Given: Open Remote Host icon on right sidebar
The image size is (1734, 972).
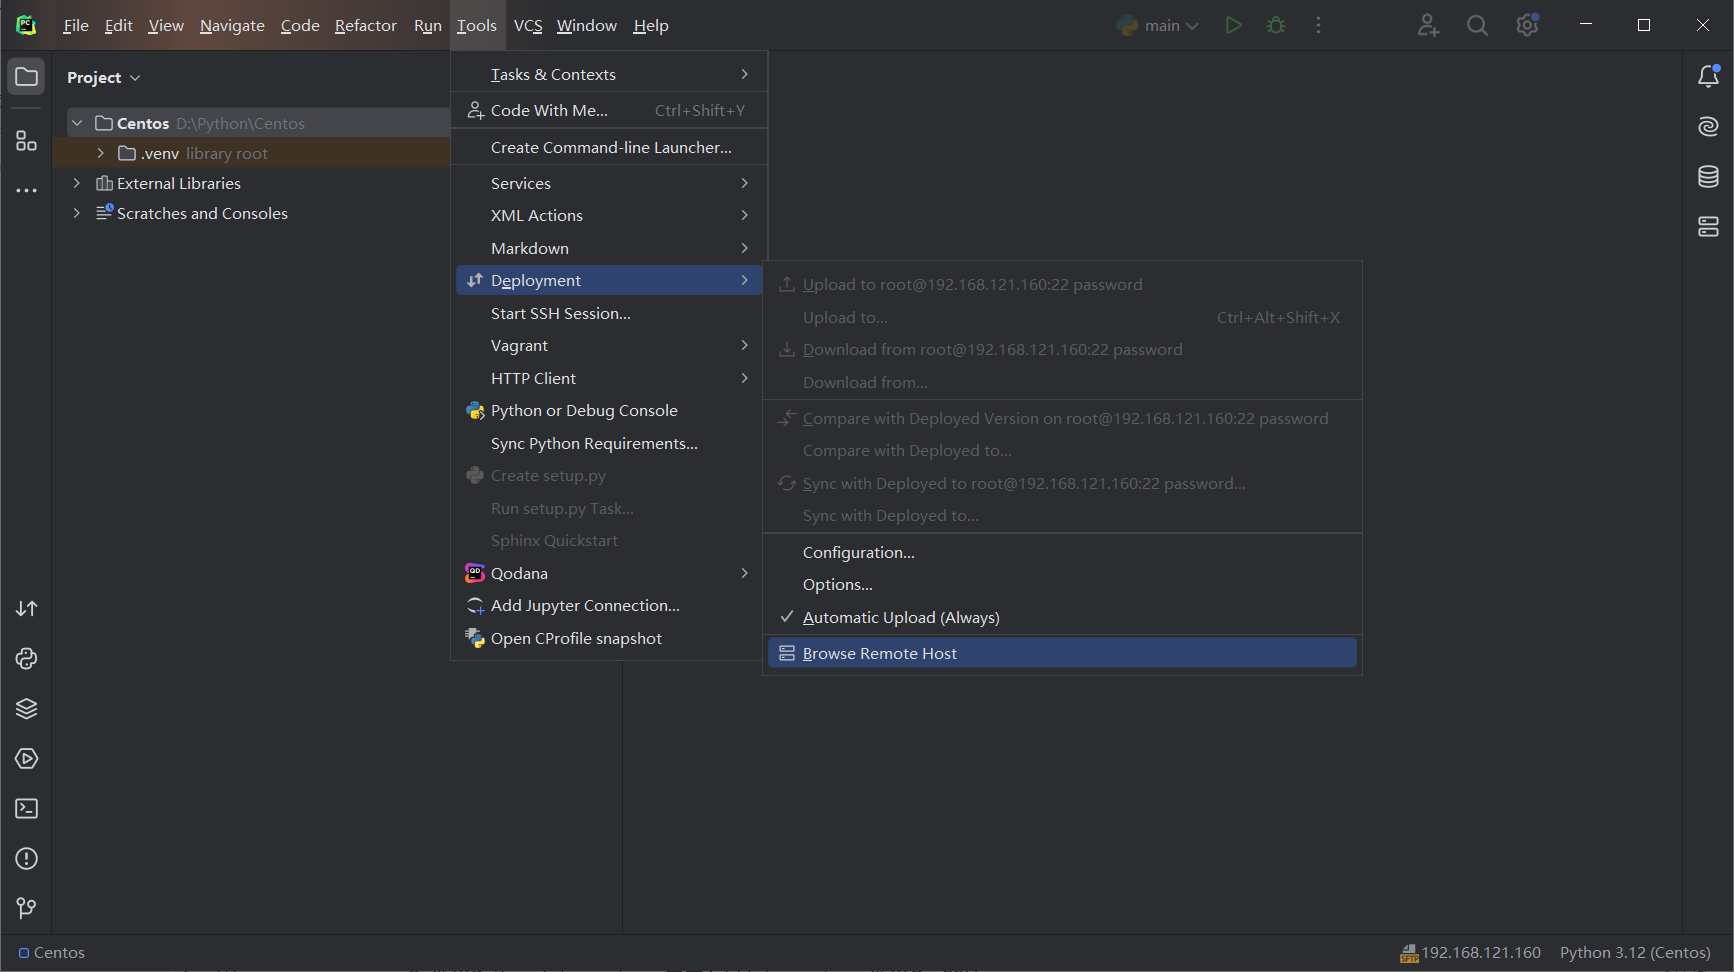Looking at the screenshot, I should click(x=1709, y=227).
